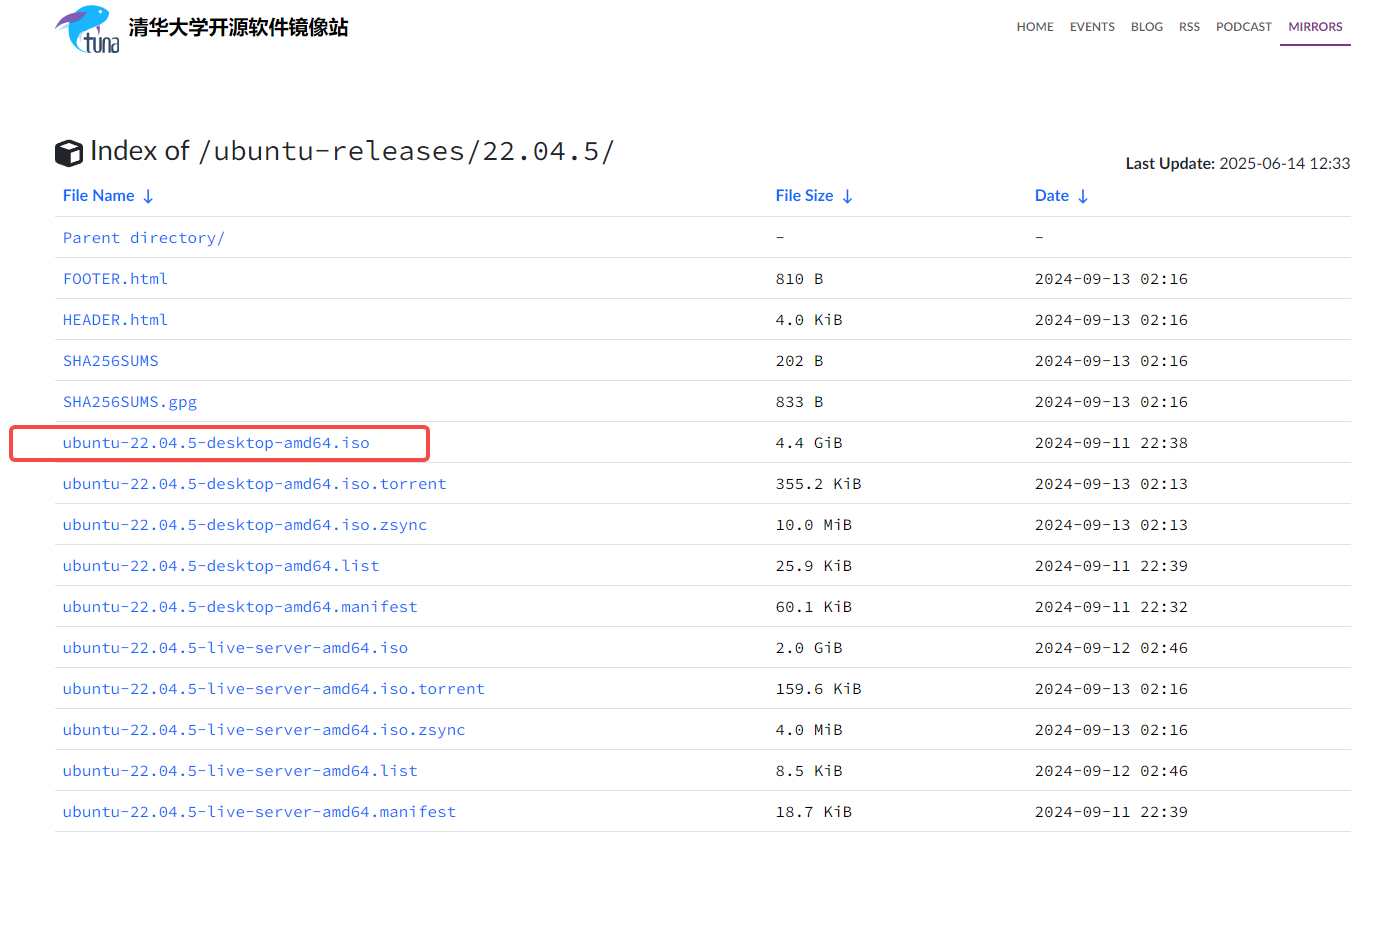
Task: Sort by Date column header
Action: [1061, 196]
